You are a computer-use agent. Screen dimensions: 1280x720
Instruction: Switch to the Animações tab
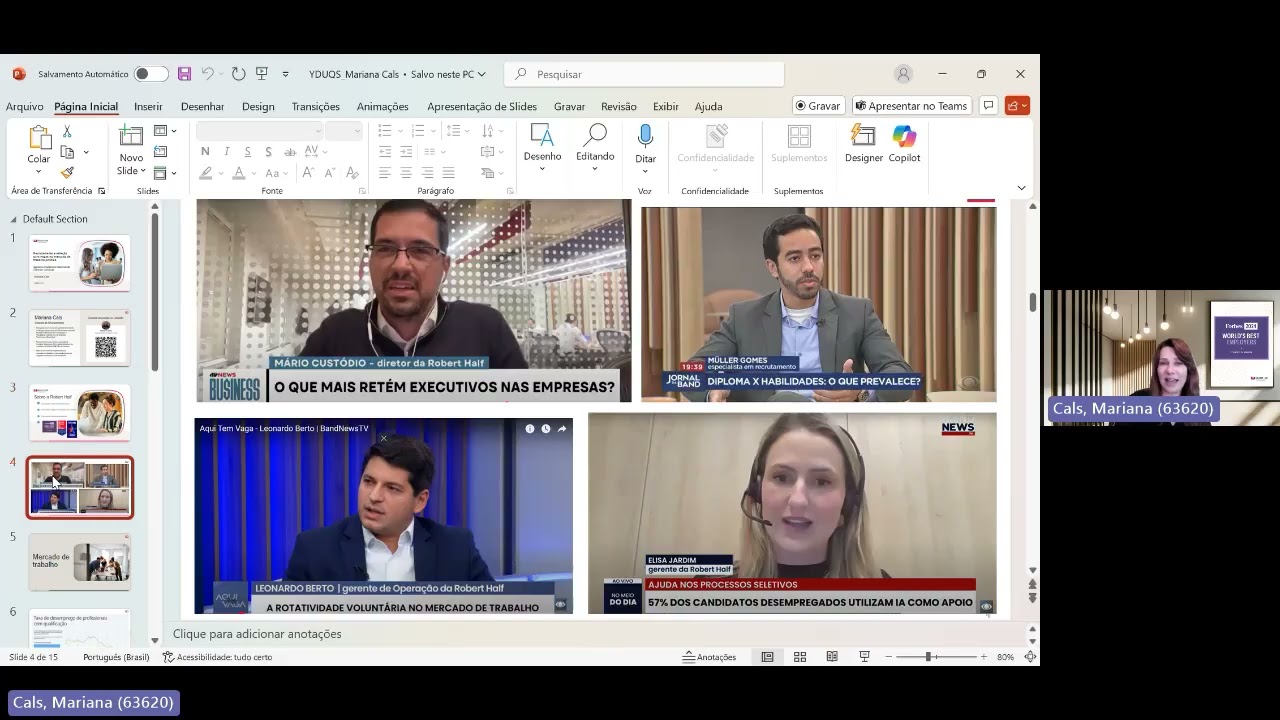click(x=383, y=106)
